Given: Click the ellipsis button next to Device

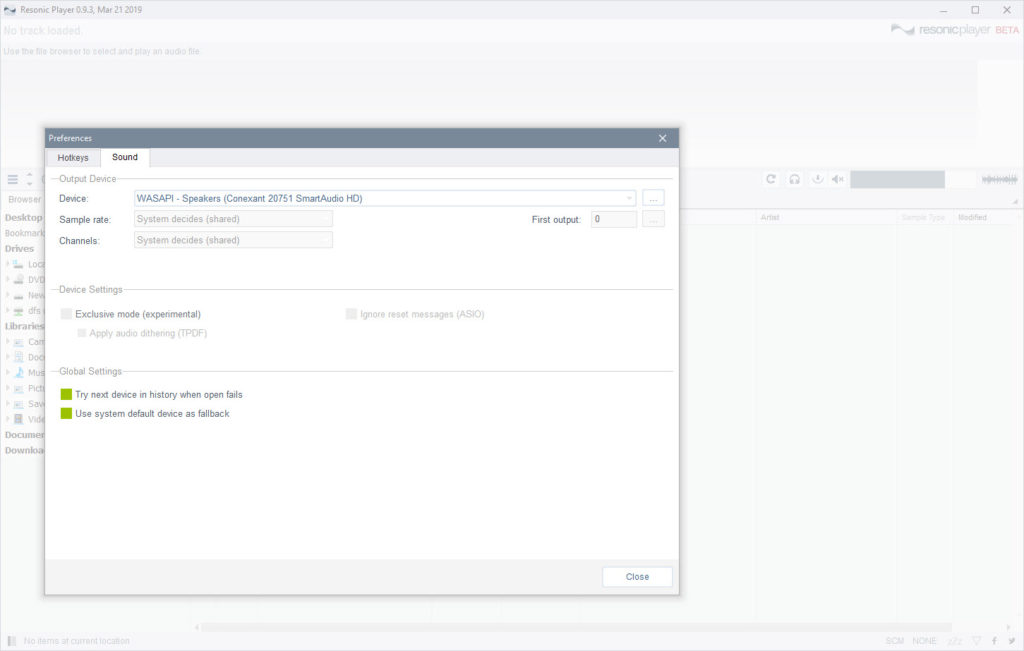Looking at the screenshot, I should [653, 198].
